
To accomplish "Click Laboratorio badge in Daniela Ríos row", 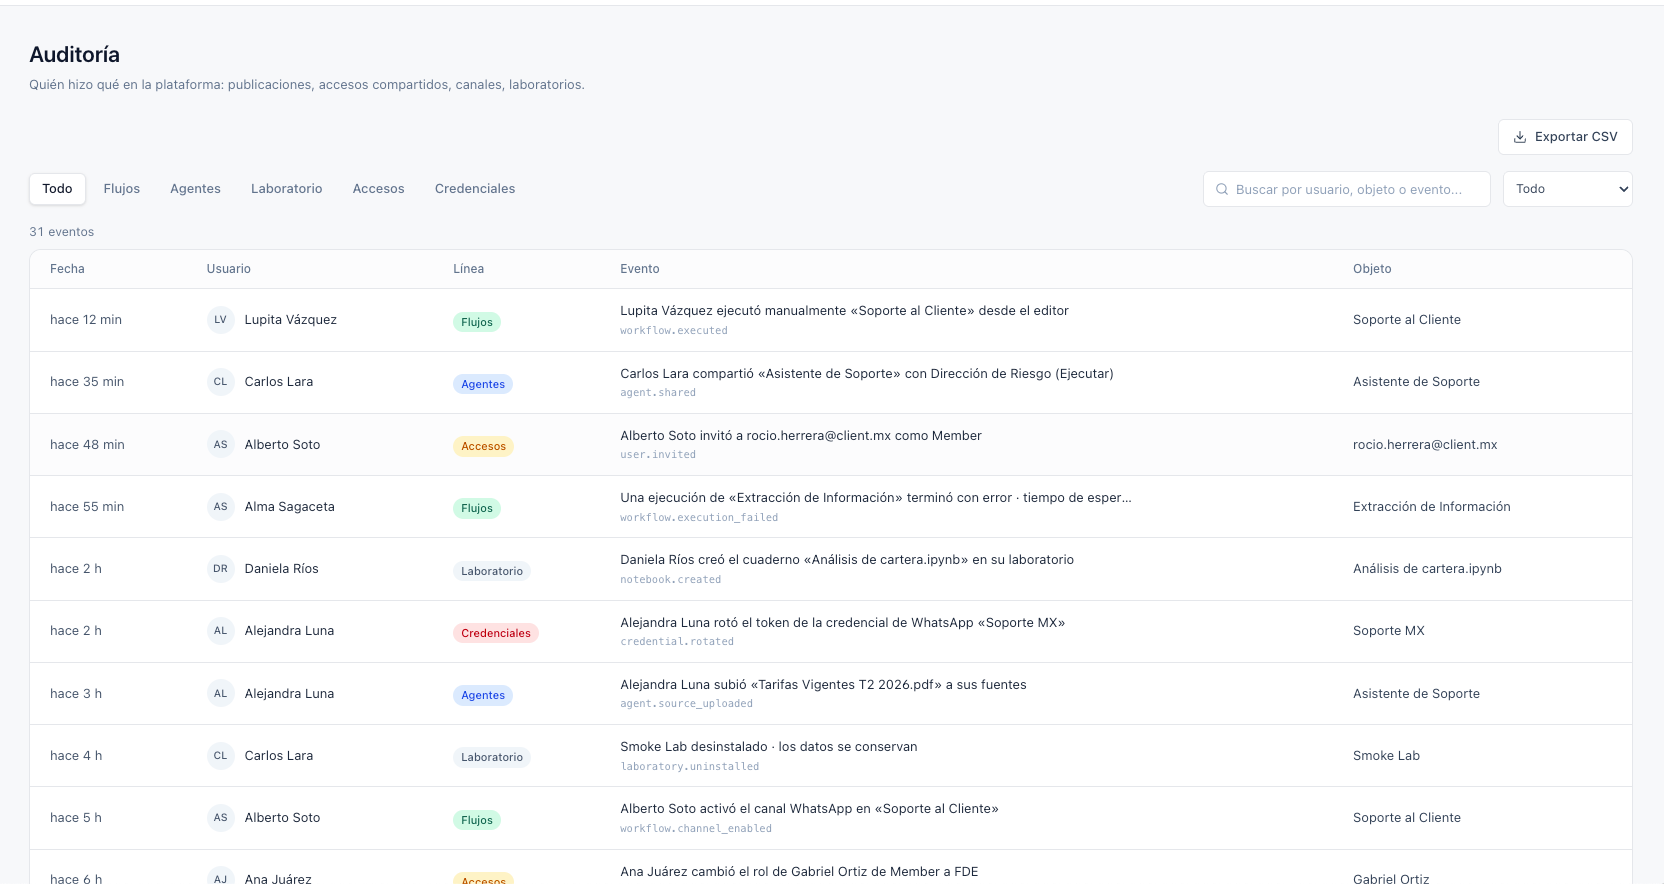I will [492, 571].
